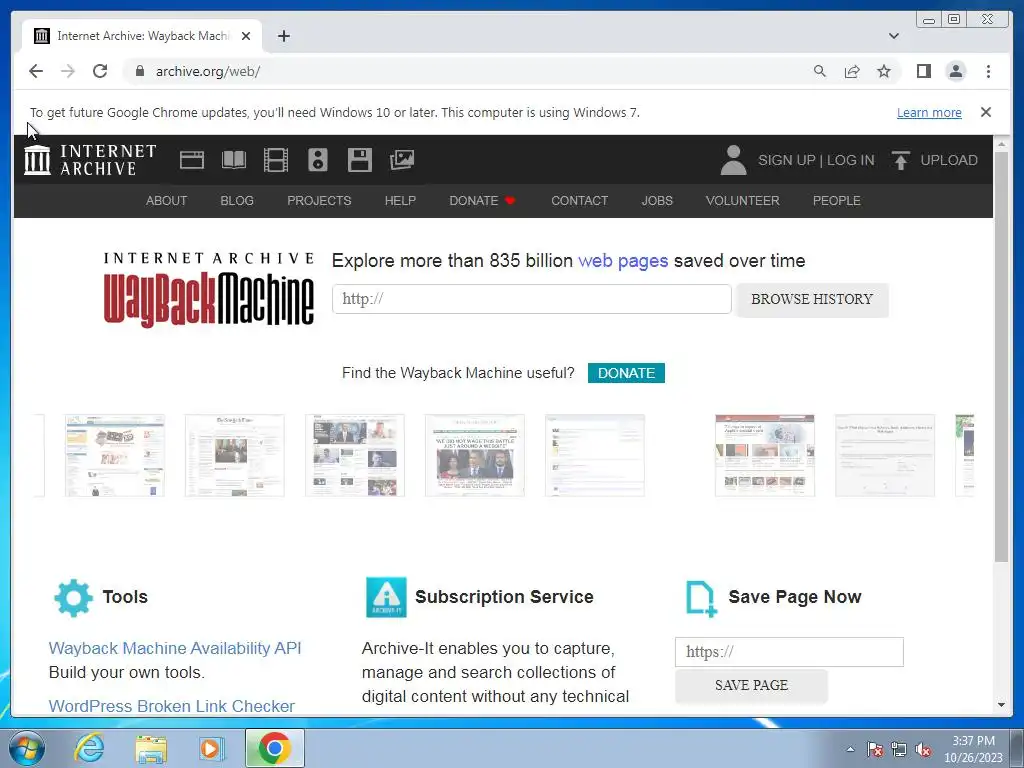The image size is (1024, 768).
Task: Focus the Wayback Machine http:// search field
Action: [532, 299]
